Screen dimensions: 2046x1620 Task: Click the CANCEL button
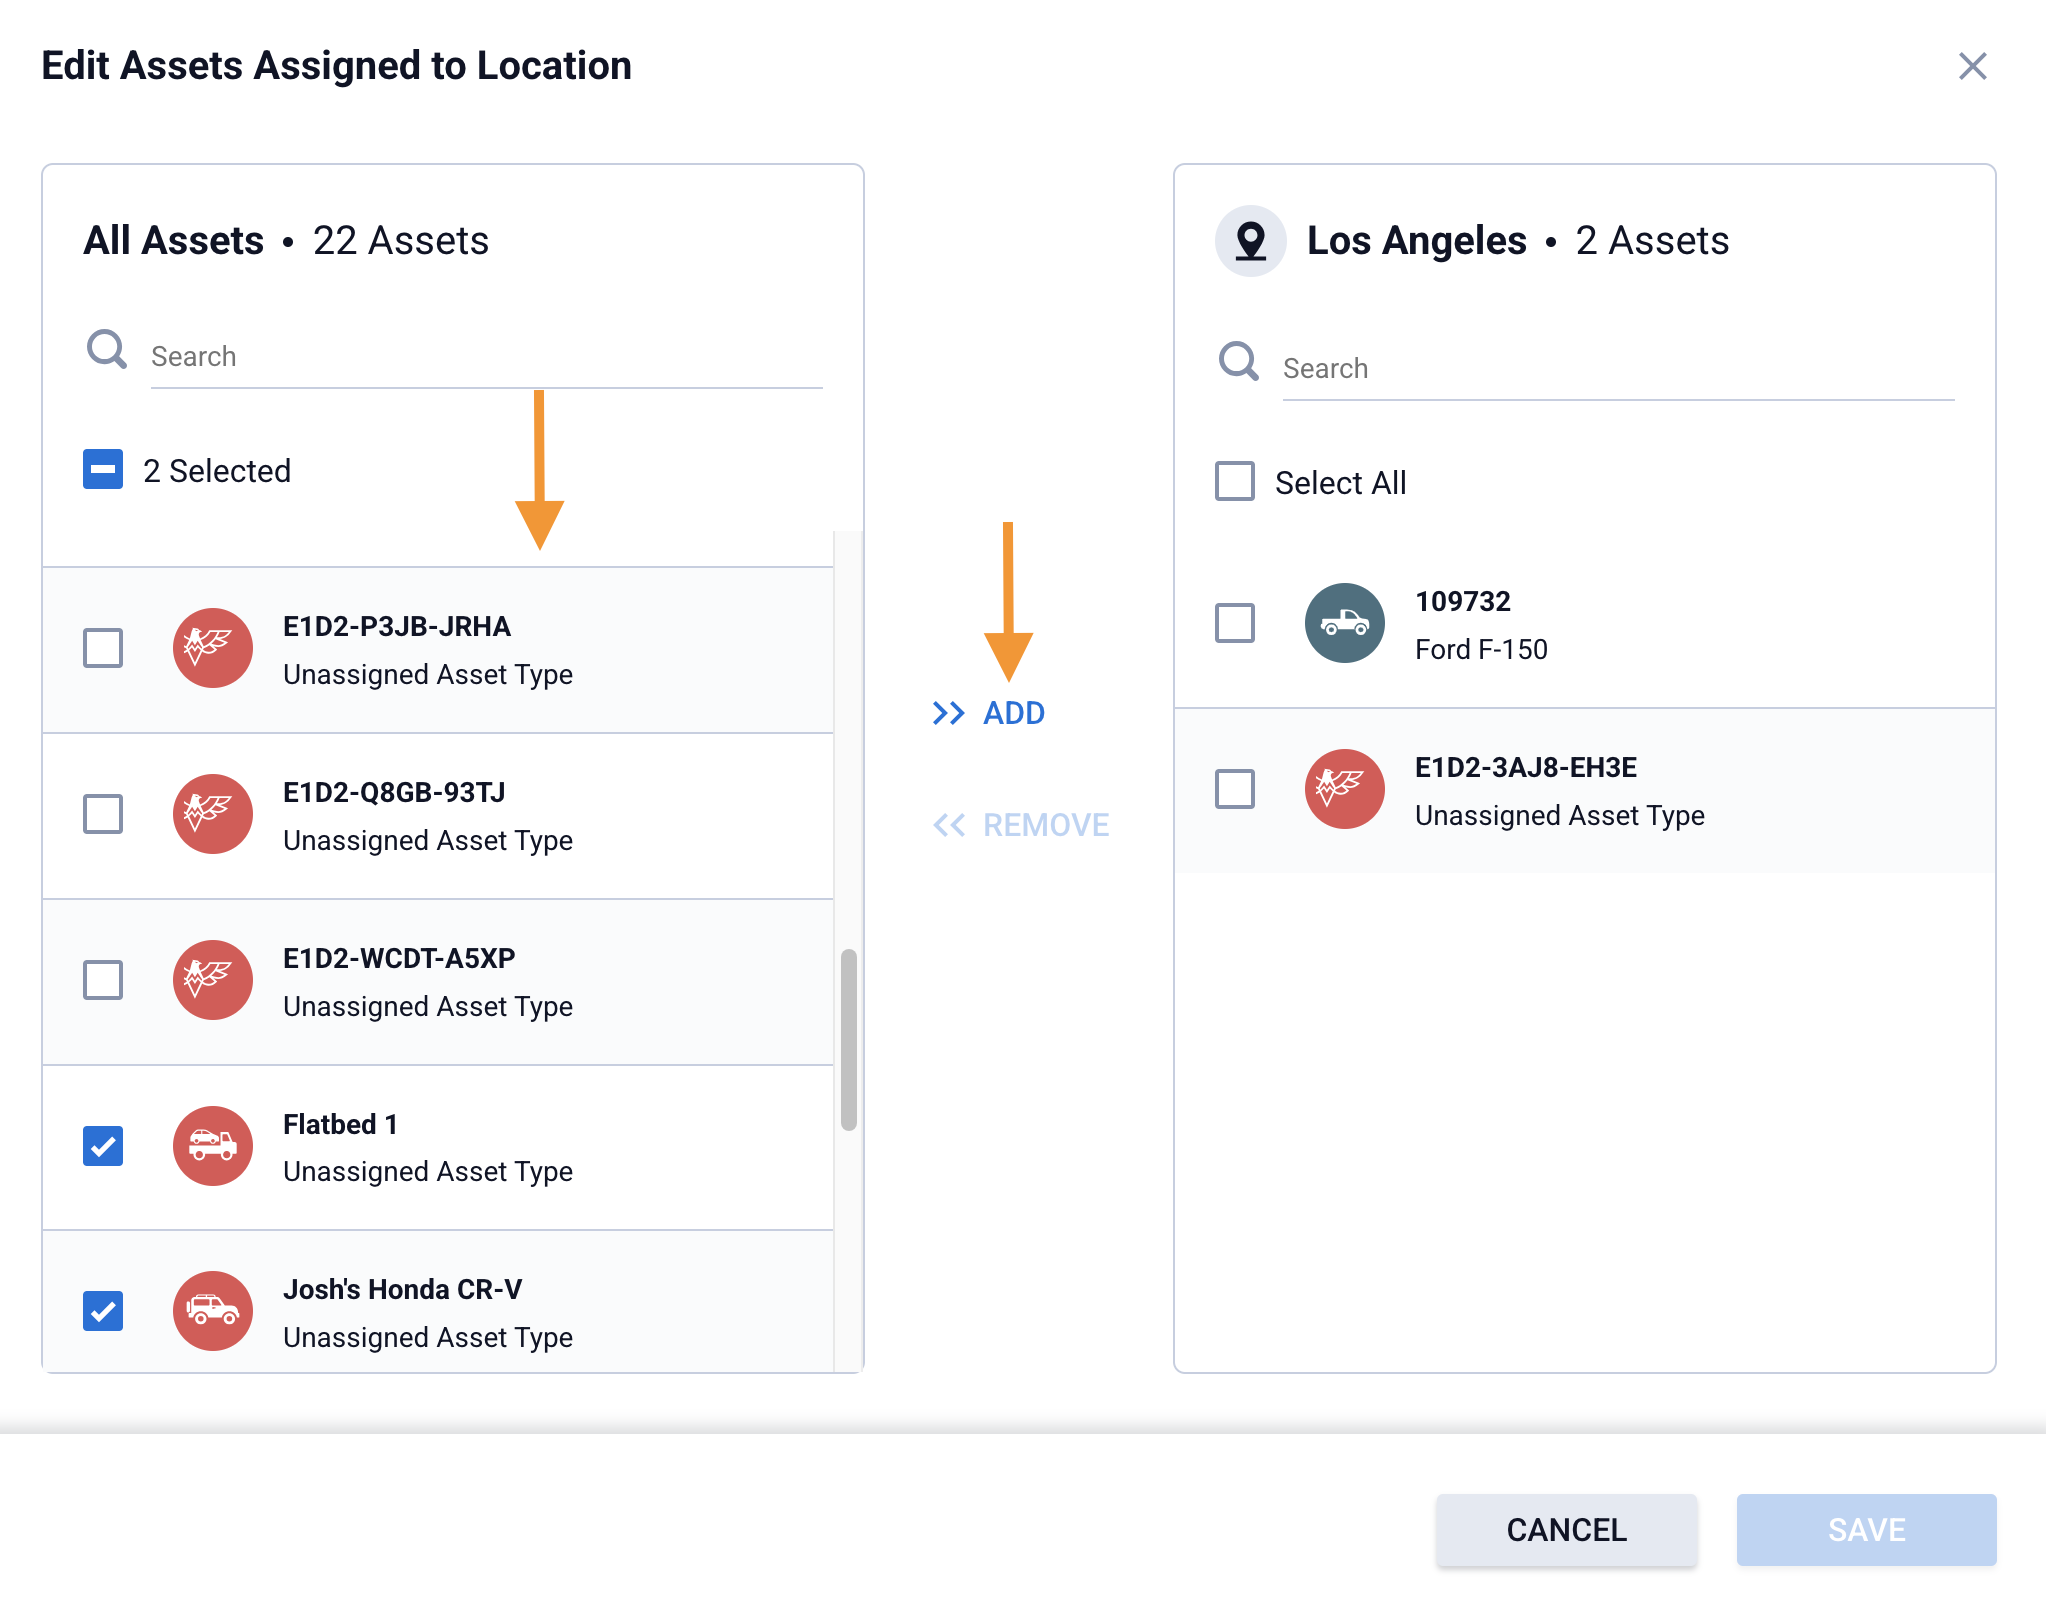(x=1566, y=1530)
